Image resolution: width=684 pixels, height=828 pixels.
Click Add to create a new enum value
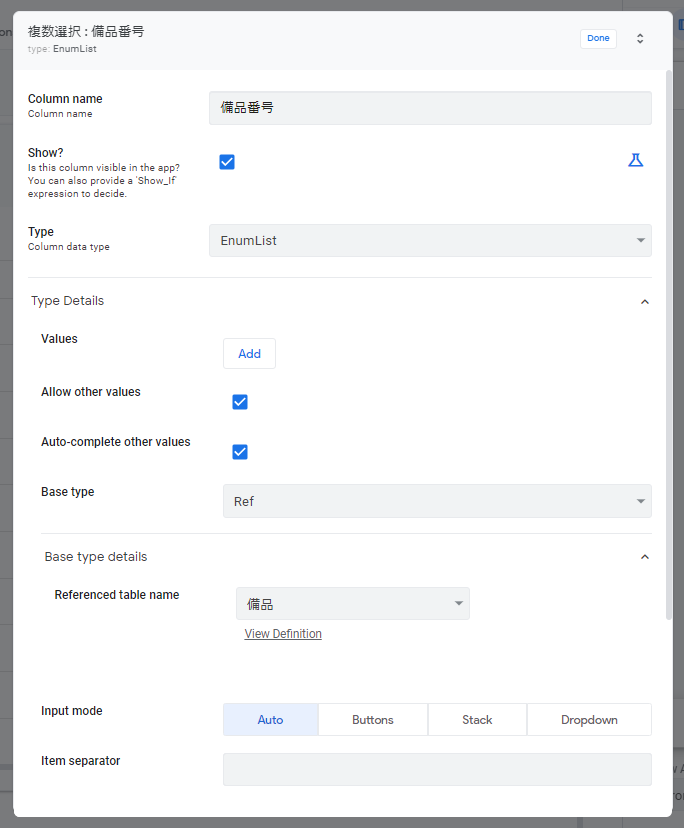[x=248, y=353]
